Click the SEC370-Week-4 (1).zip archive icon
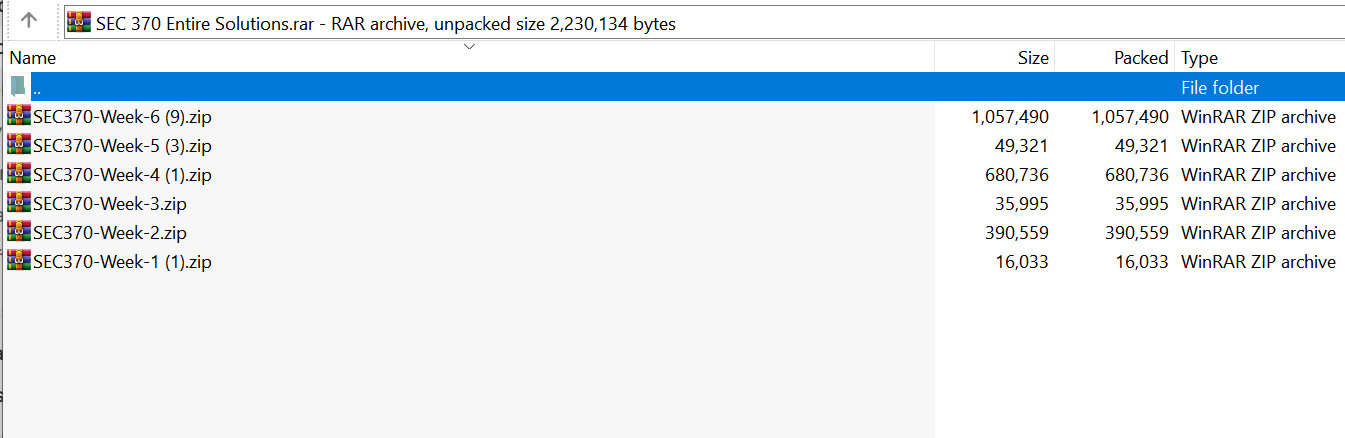Screen dimensions: 1345x438 [x=19, y=174]
